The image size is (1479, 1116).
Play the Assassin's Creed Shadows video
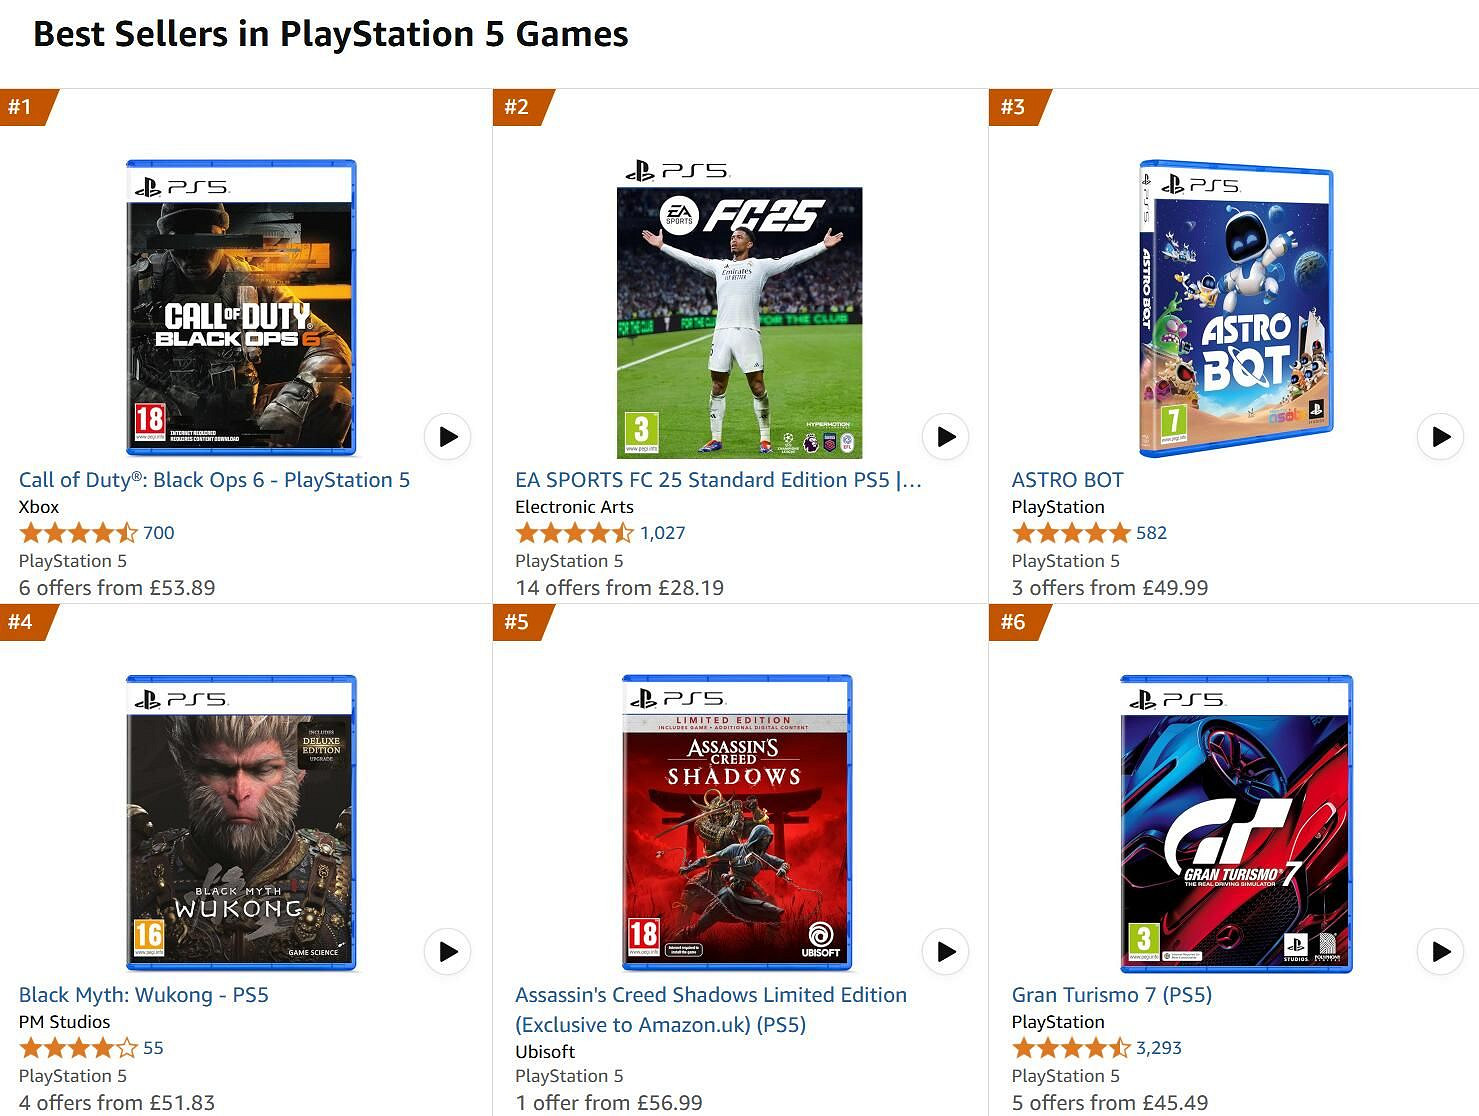click(944, 952)
